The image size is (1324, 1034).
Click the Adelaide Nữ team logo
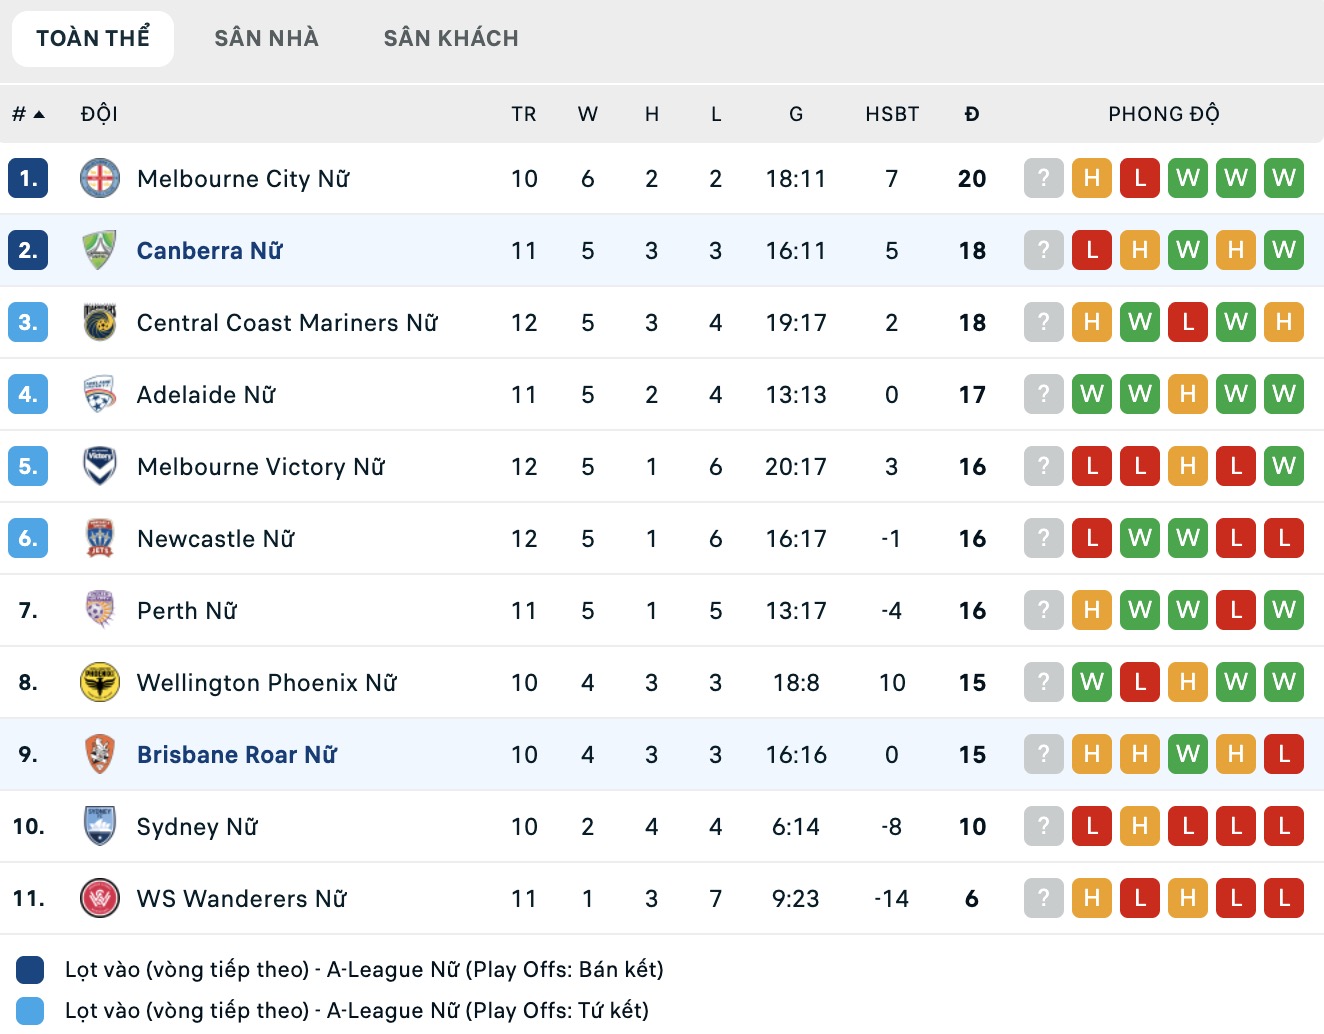coord(100,395)
